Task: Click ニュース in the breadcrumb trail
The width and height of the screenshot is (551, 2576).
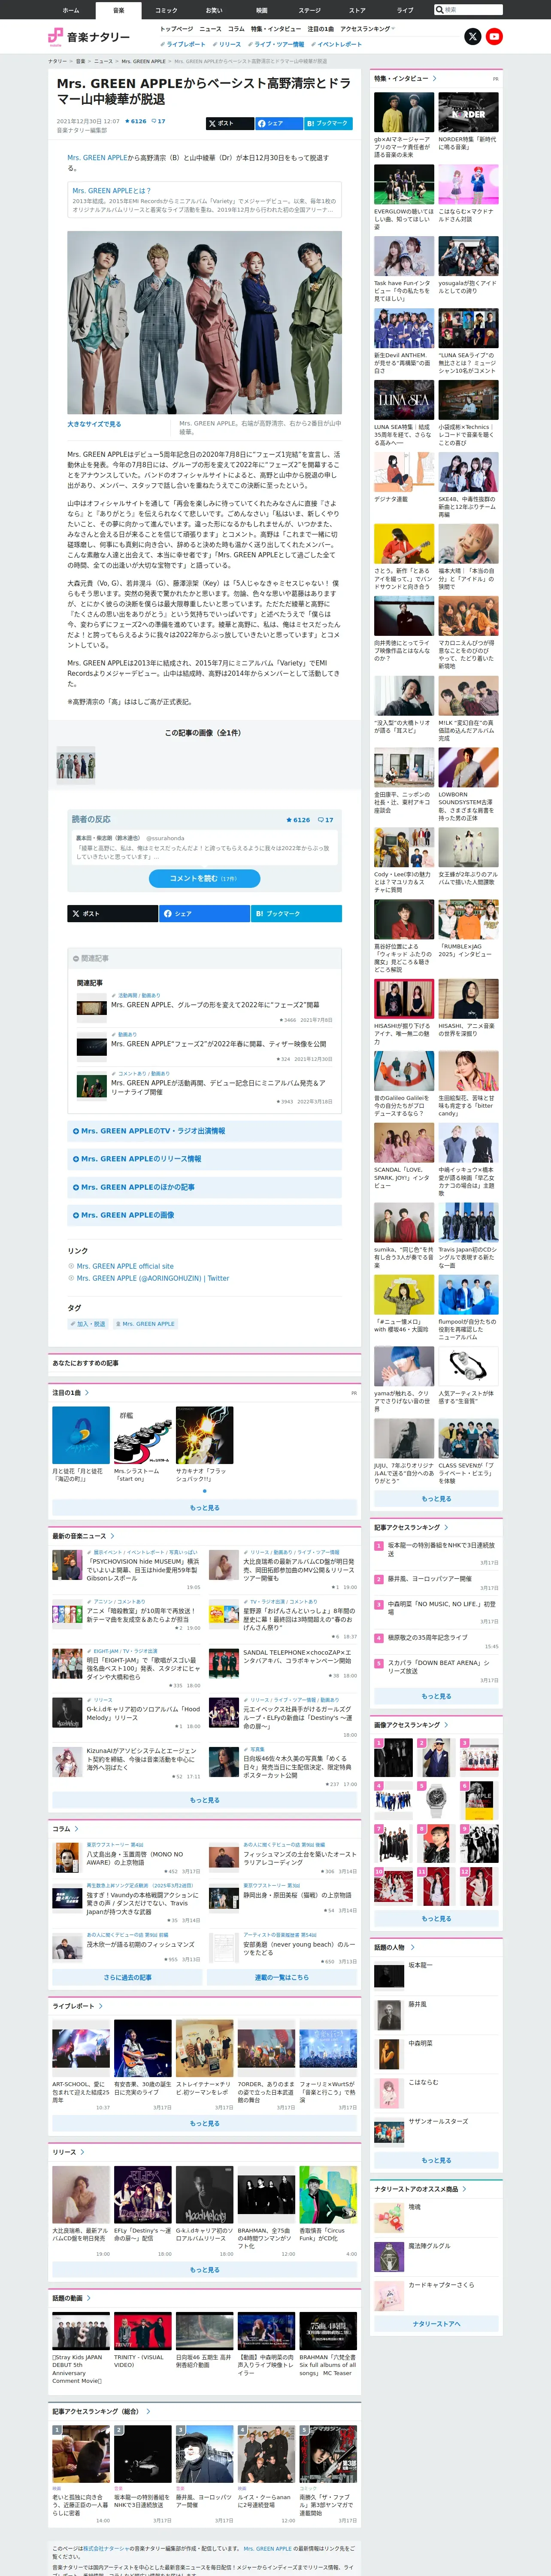Action: [x=103, y=61]
